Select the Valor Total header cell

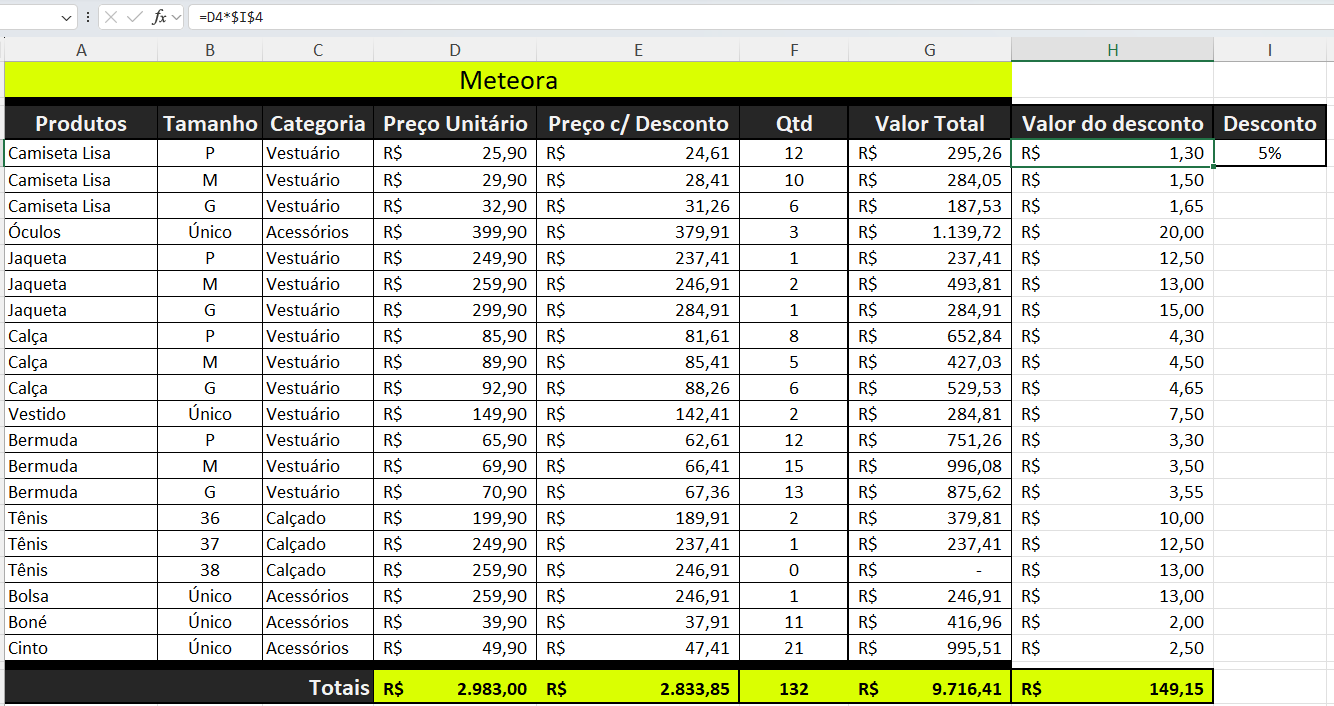click(x=930, y=123)
